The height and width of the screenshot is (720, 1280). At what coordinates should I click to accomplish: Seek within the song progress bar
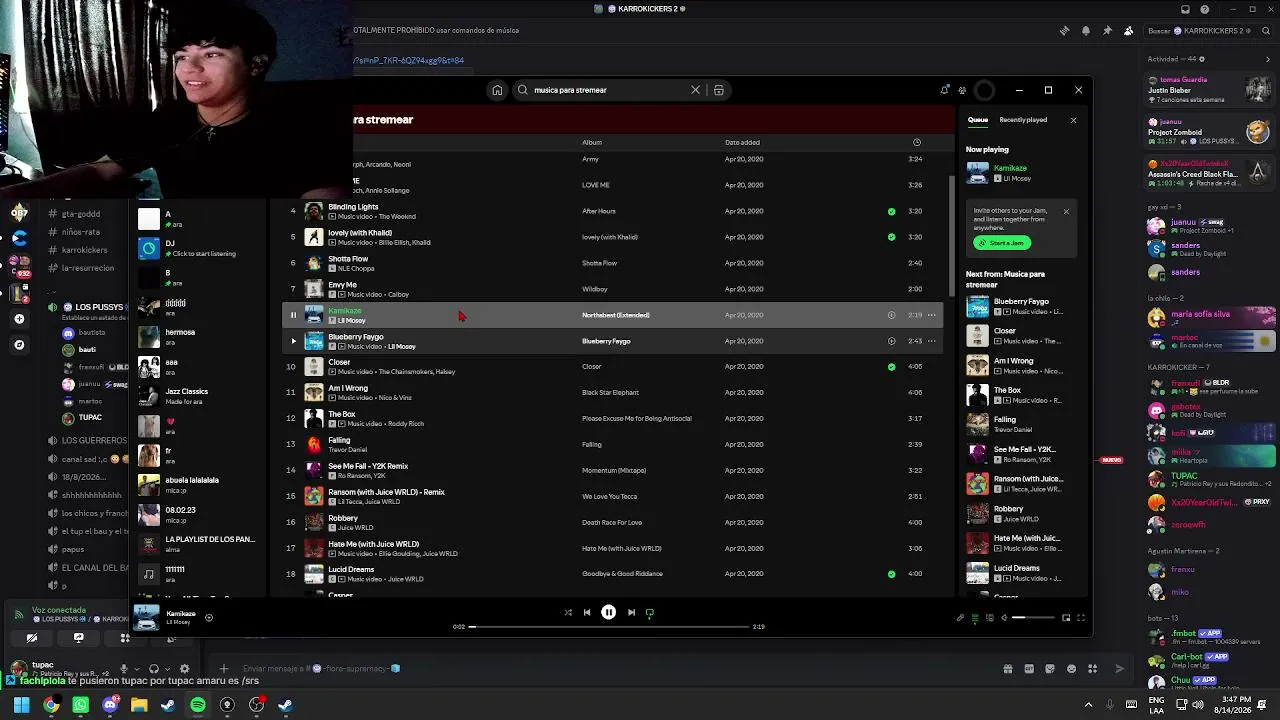(610, 627)
